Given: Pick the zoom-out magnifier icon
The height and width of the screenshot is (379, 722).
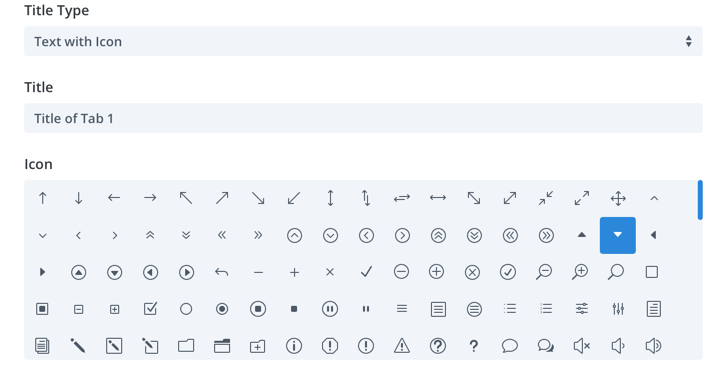Looking at the screenshot, I should [x=544, y=272].
